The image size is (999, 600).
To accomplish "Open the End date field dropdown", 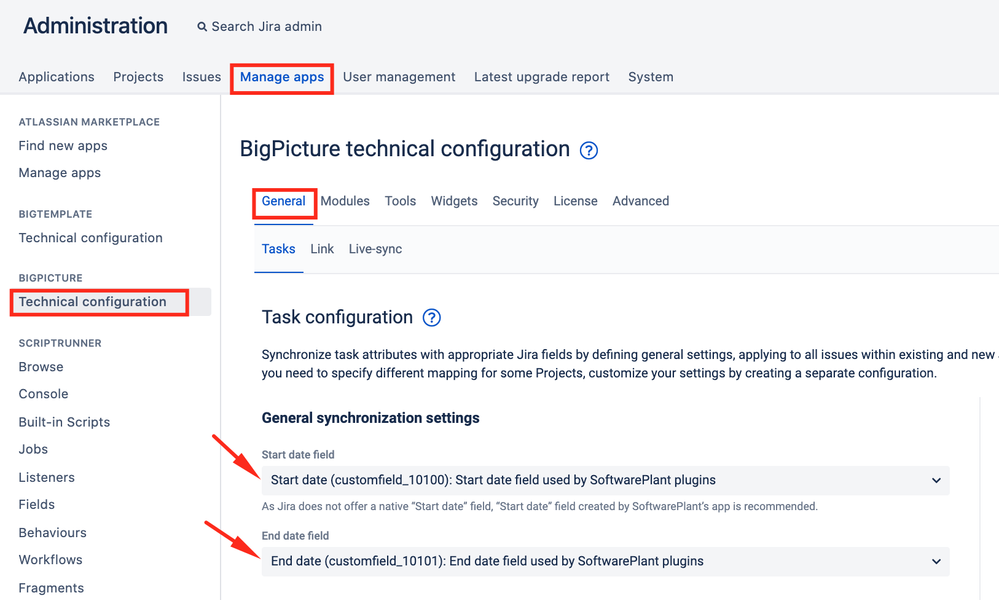I will [x=605, y=561].
